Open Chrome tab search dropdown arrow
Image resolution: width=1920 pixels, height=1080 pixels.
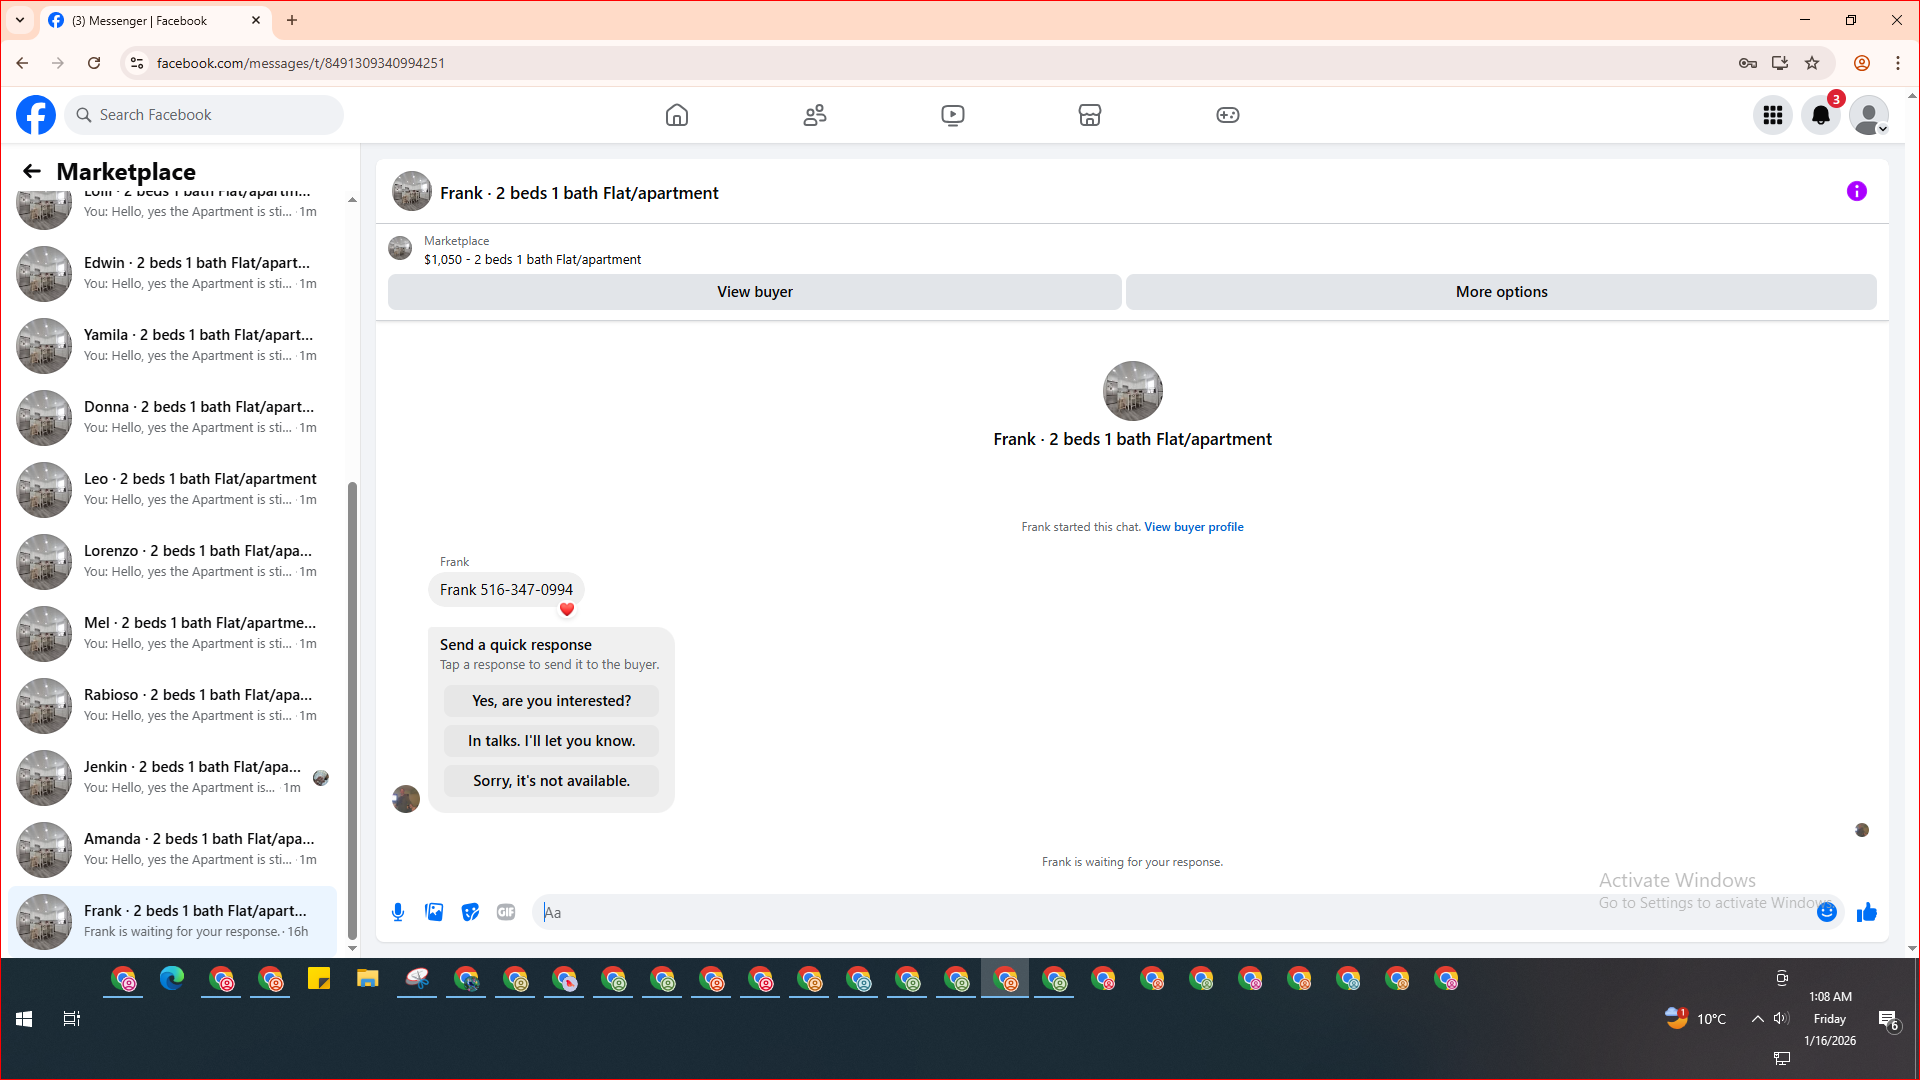[20, 20]
